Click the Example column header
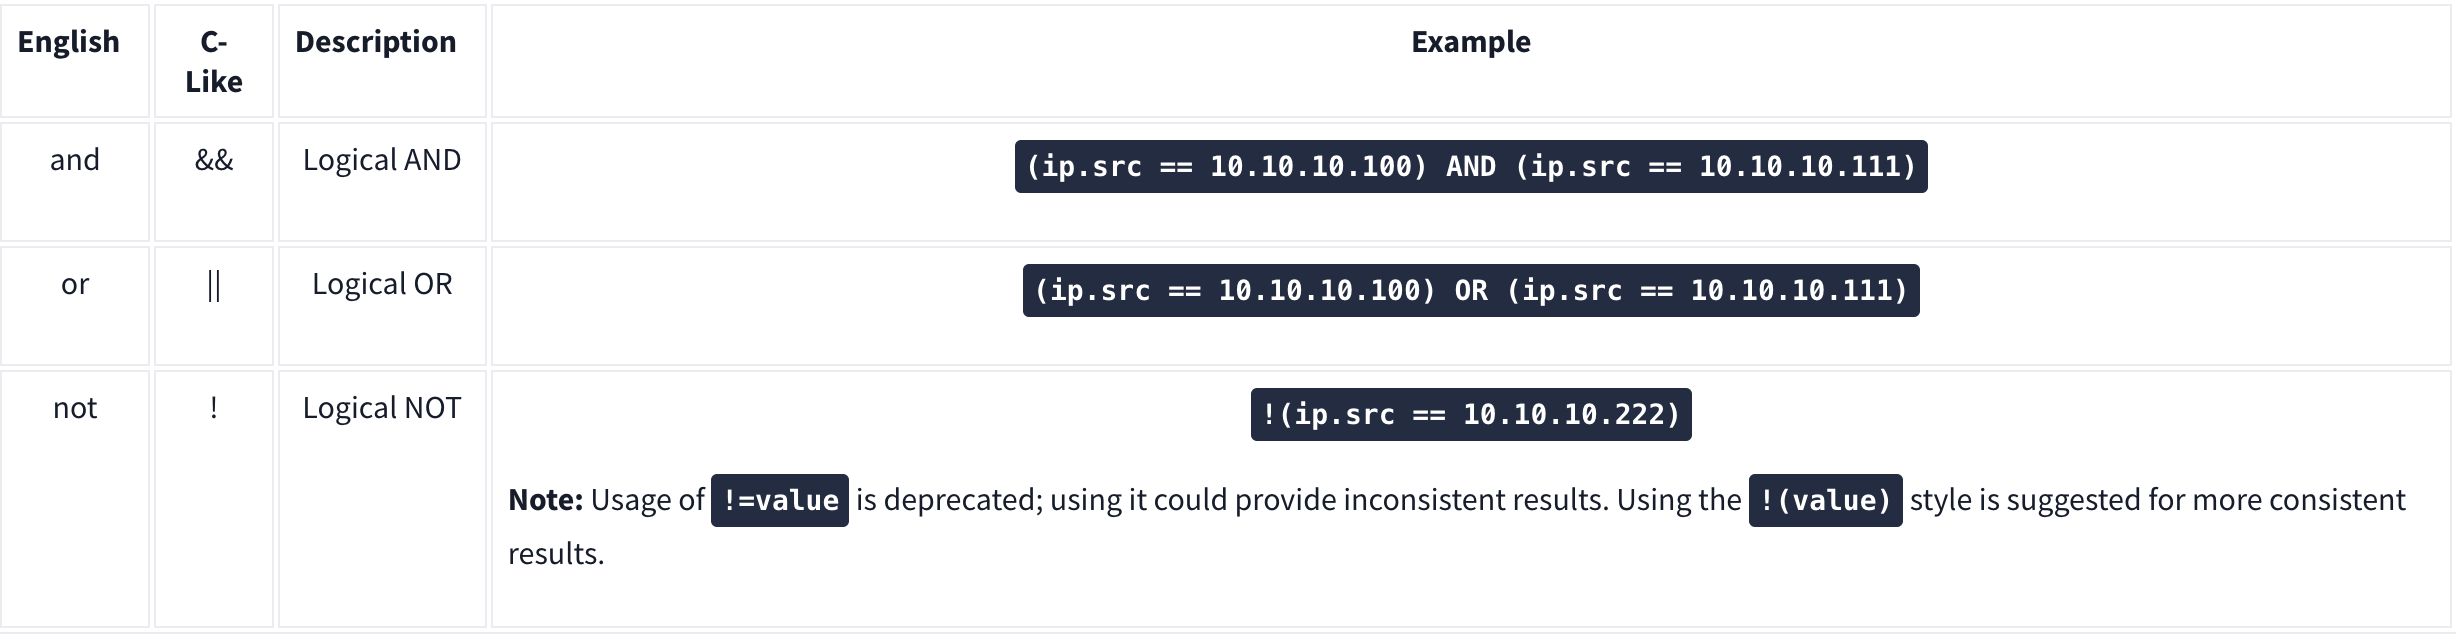The image size is (2456, 636). coord(1471,42)
